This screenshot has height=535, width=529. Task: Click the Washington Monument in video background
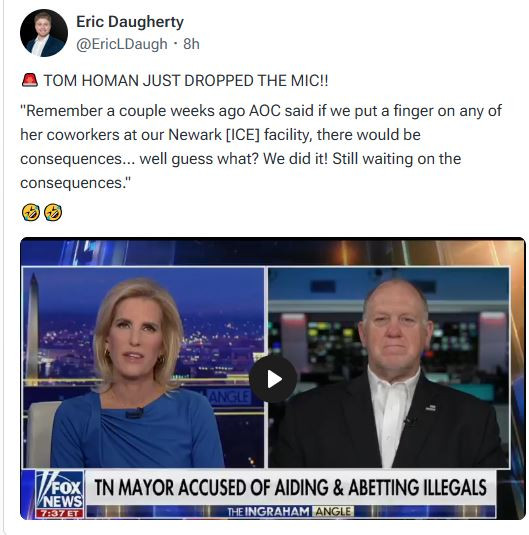[33, 326]
